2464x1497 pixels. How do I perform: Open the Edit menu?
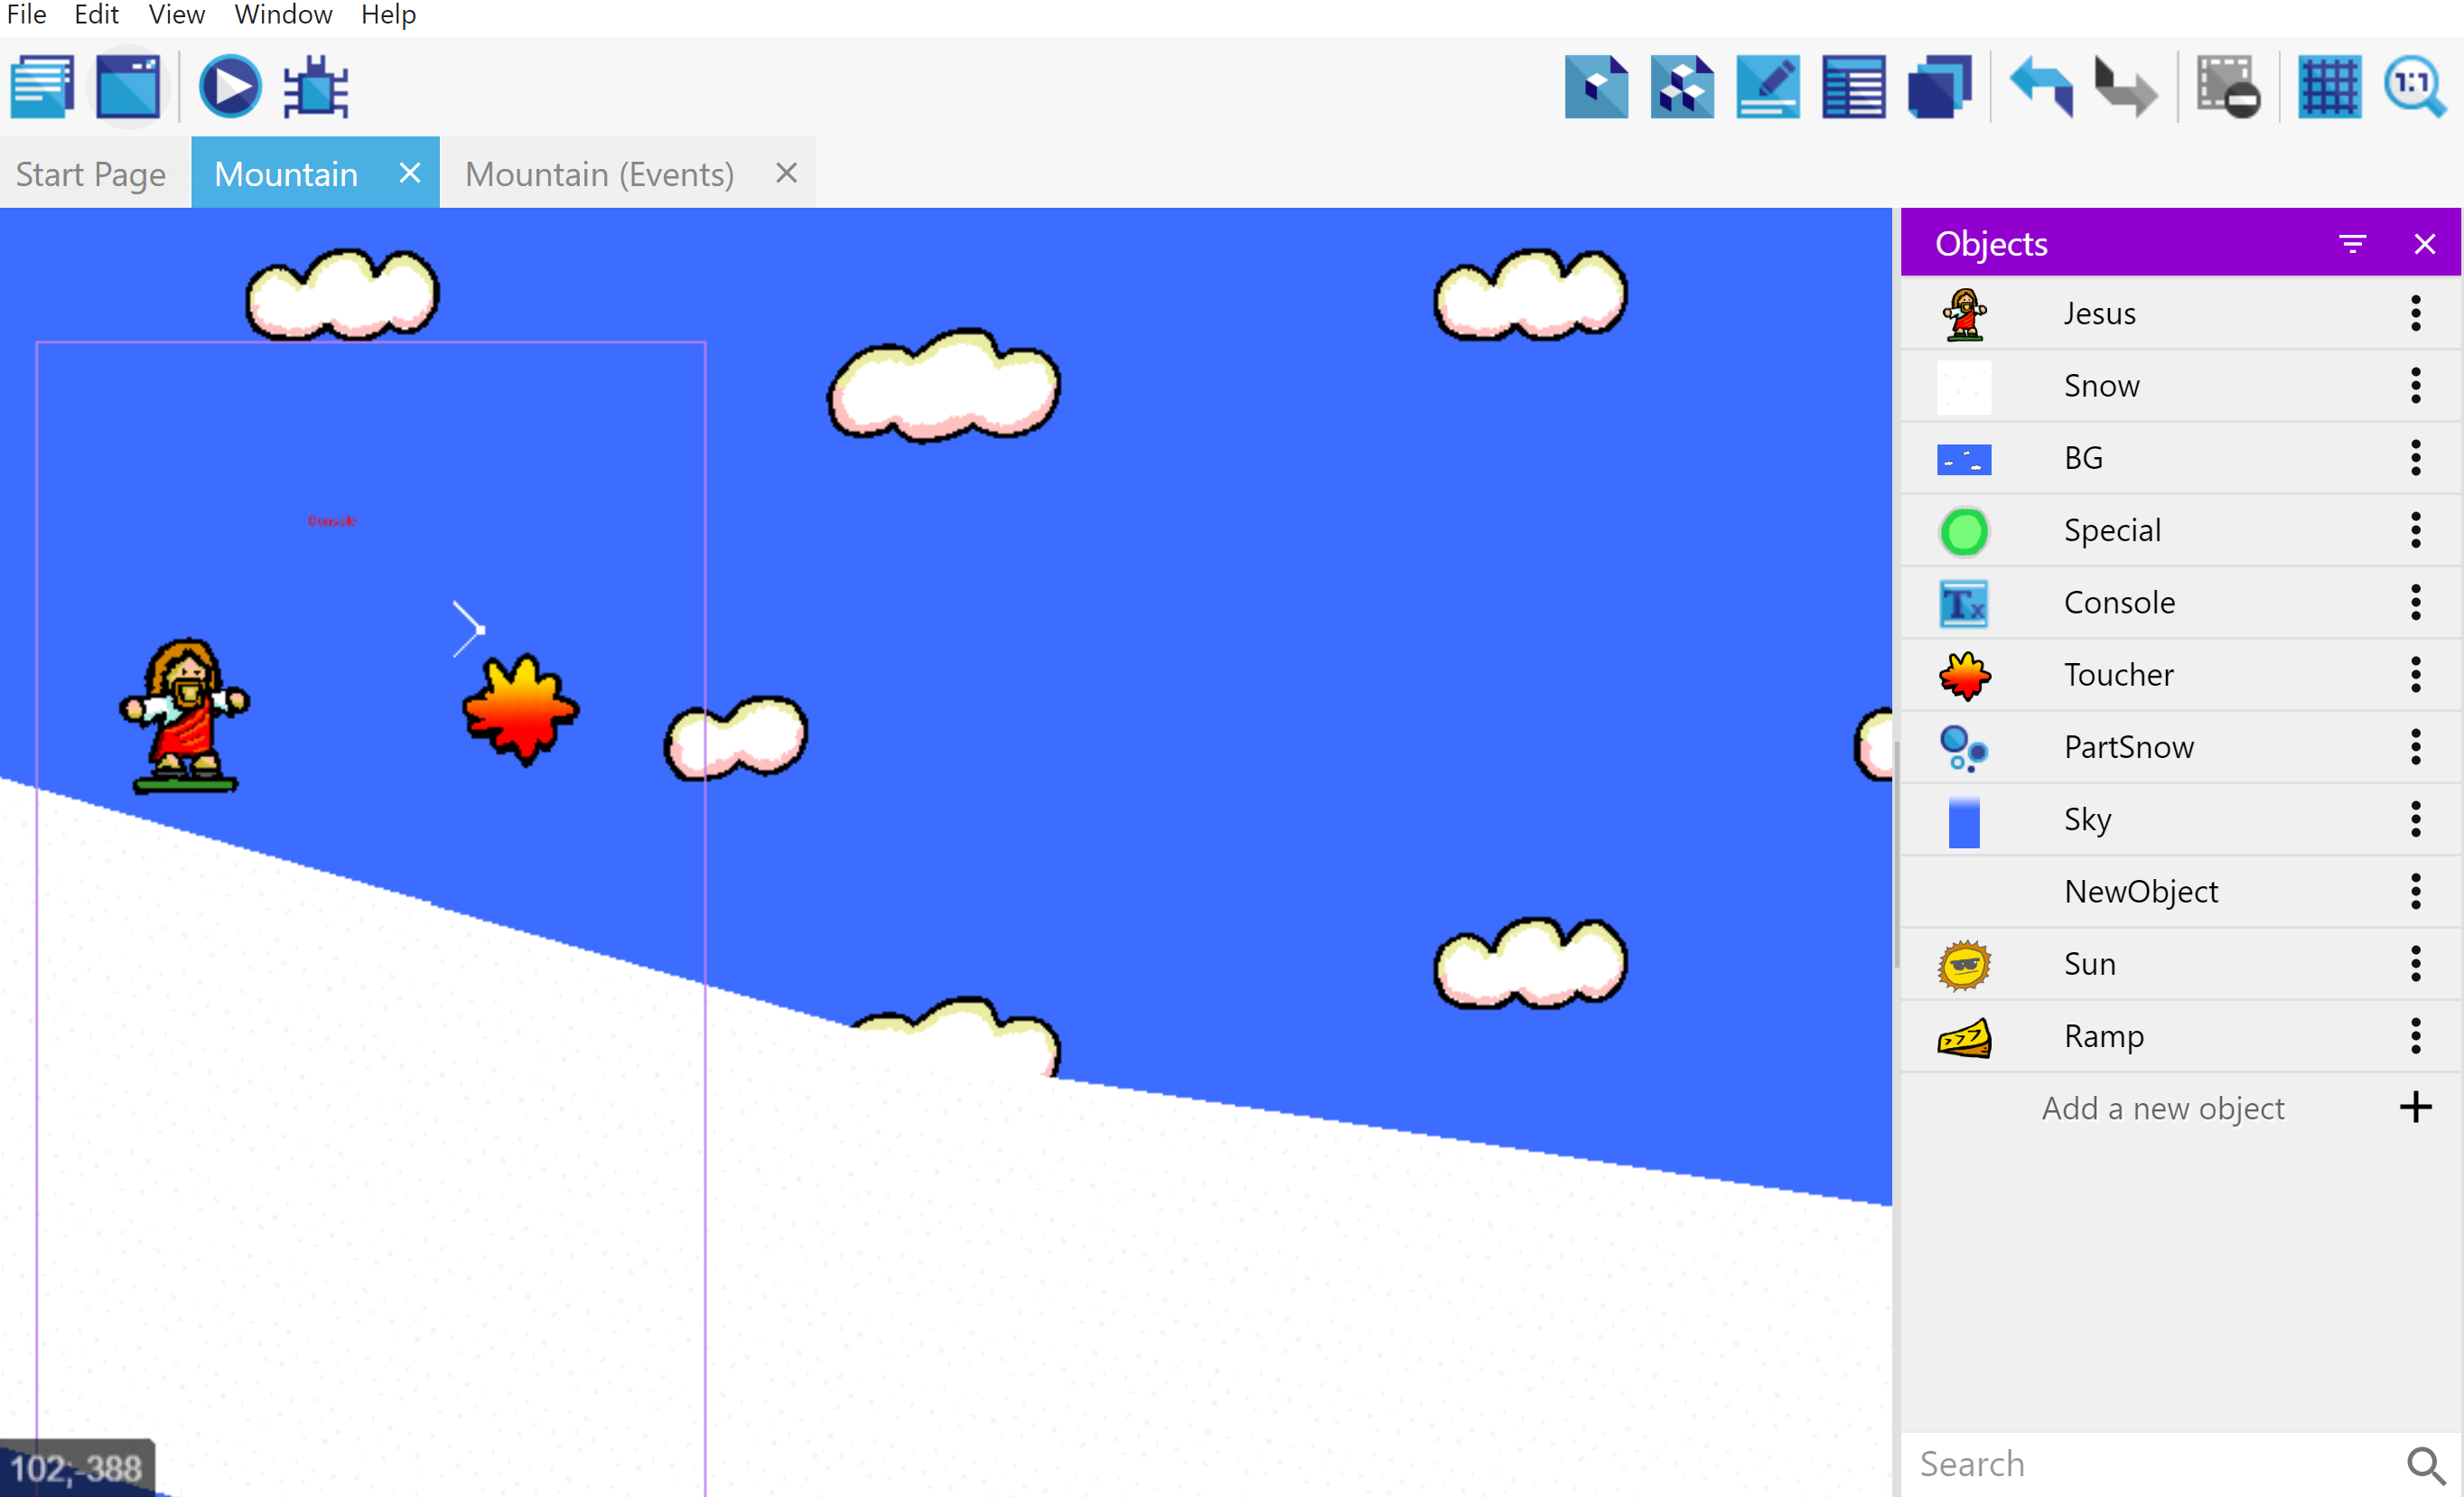[97, 14]
